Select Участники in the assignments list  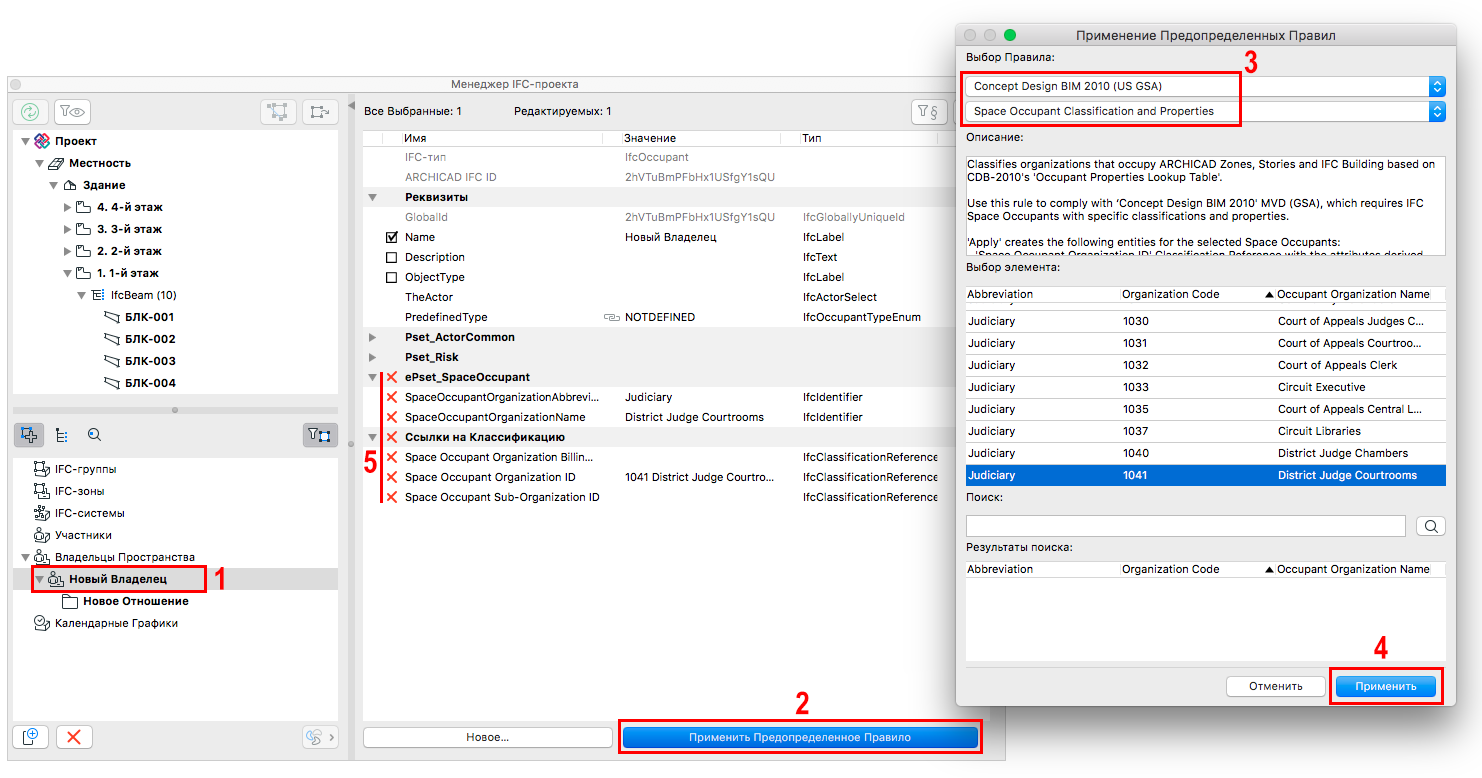click(83, 535)
